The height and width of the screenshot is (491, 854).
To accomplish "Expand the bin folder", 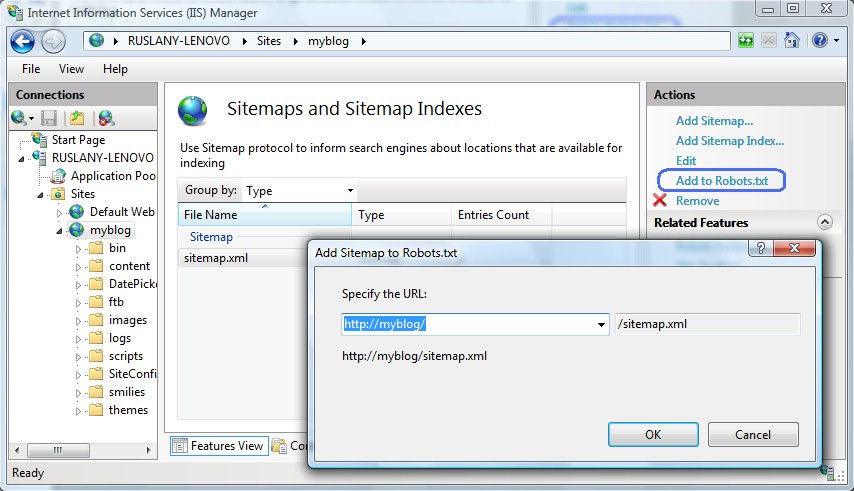I will (x=78, y=249).
